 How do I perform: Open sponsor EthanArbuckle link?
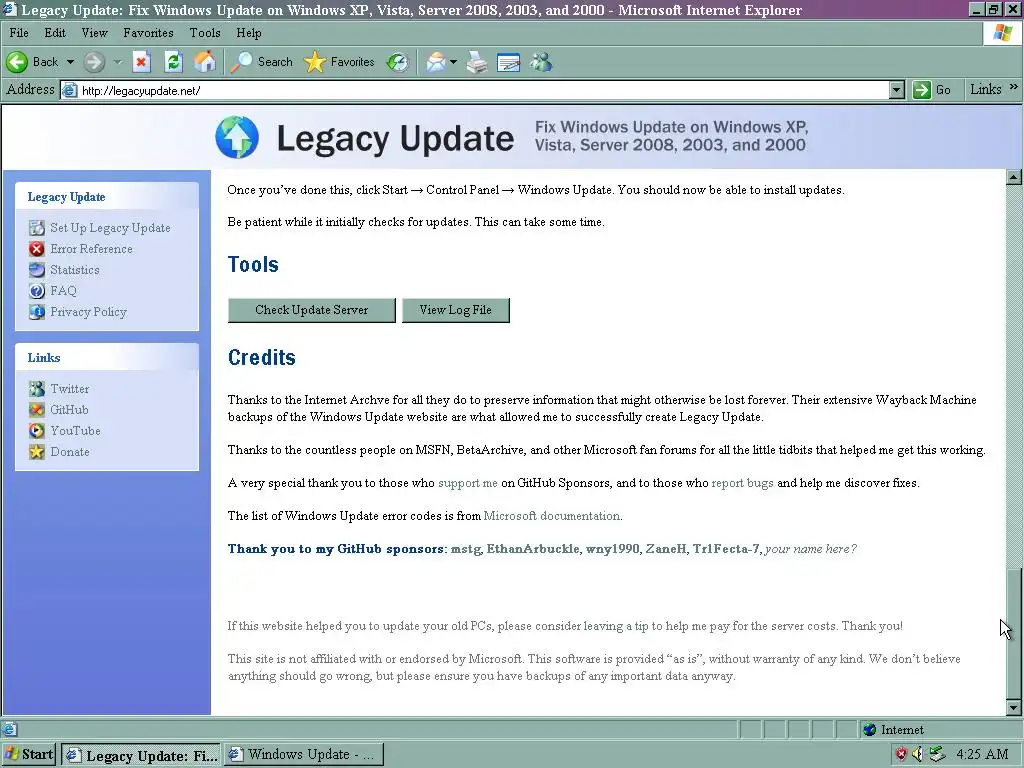533,549
